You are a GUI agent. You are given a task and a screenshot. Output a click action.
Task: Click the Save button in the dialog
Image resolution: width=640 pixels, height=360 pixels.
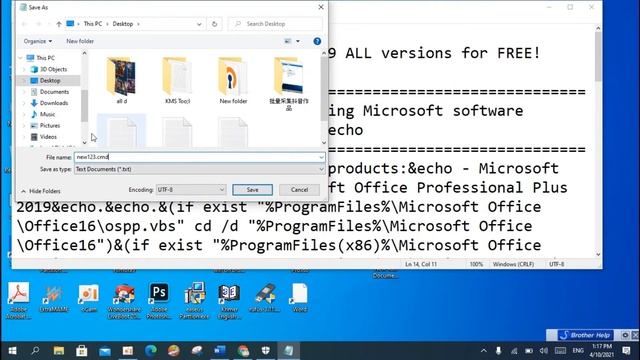(x=252, y=190)
